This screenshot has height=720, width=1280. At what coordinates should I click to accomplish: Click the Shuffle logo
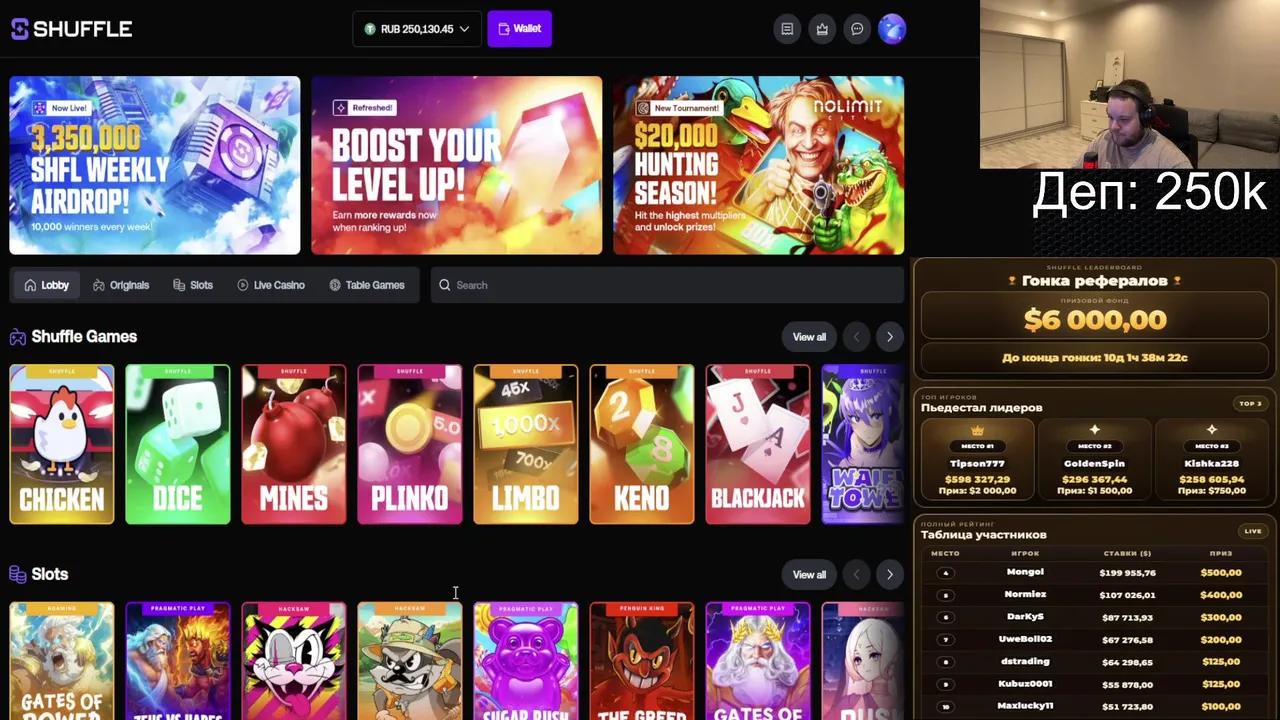point(71,29)
